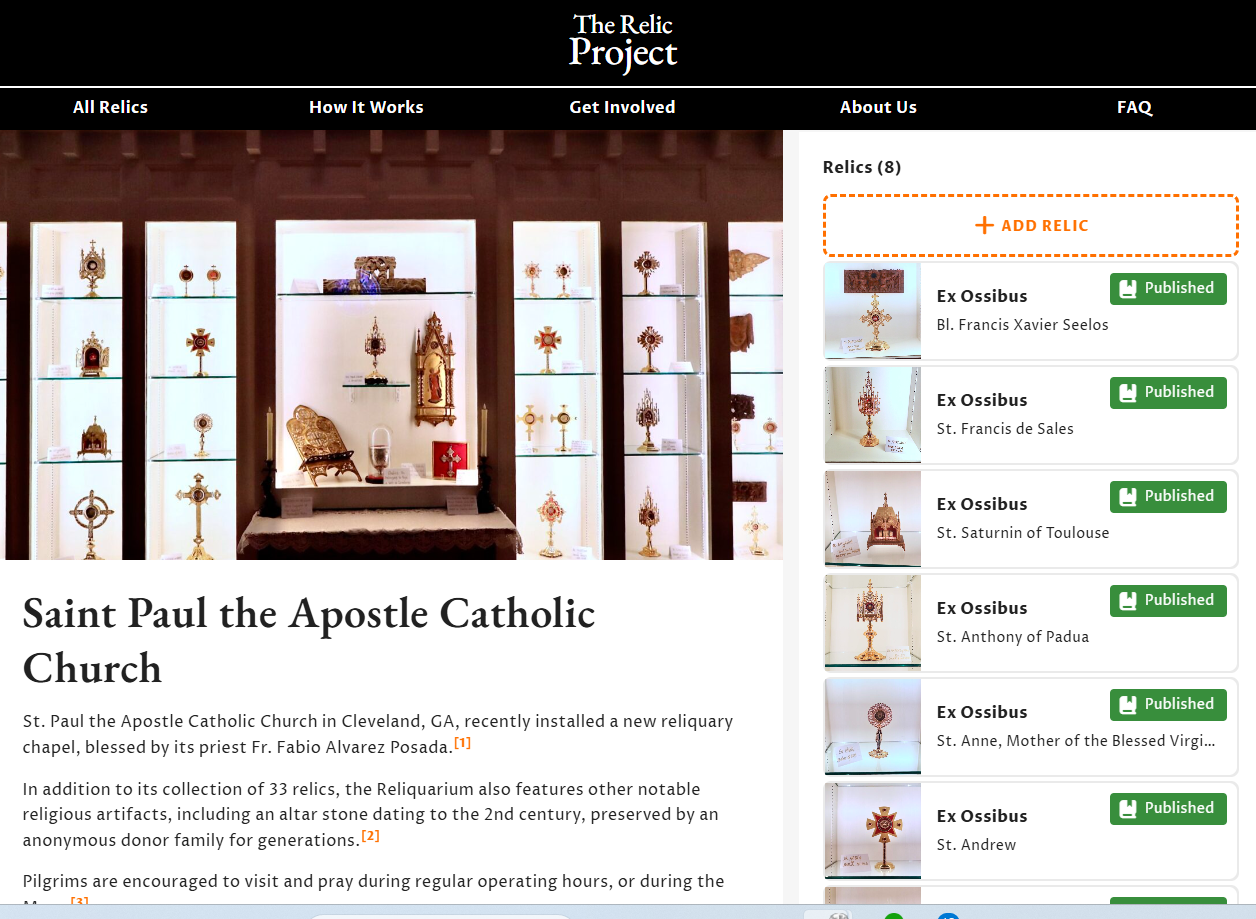The image size is (1256, 919).
Task: Click Published badge for Bl. Francis Xavier Seelos
Action: 1167,289
